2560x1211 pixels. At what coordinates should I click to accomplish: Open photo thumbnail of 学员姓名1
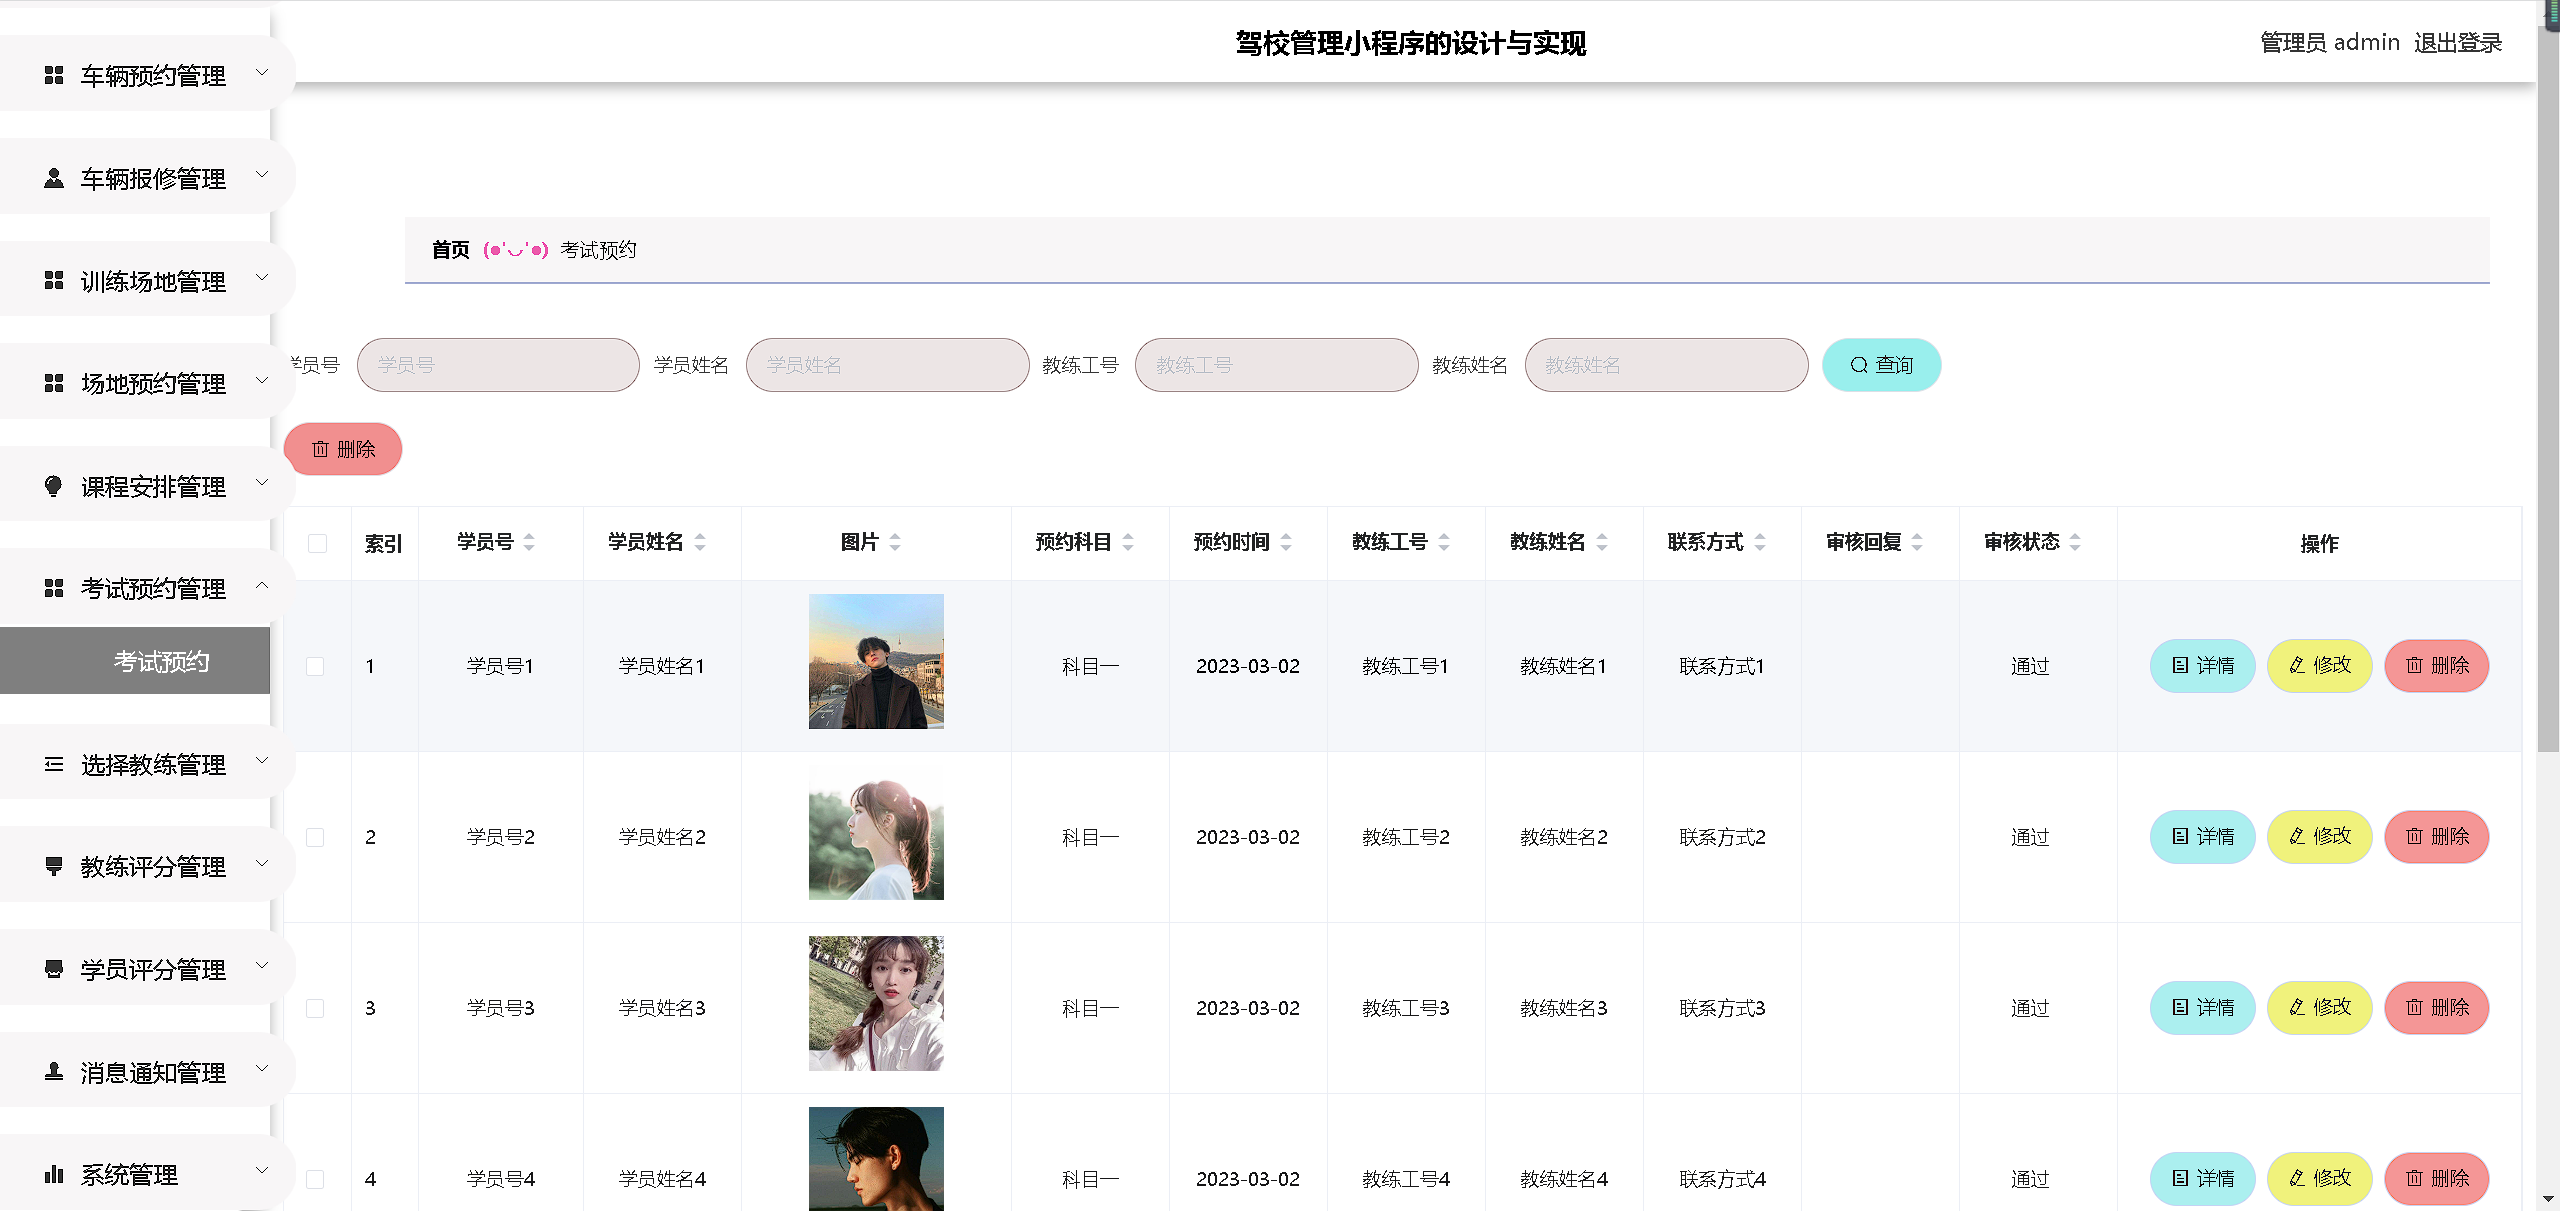tap(876, 662)
